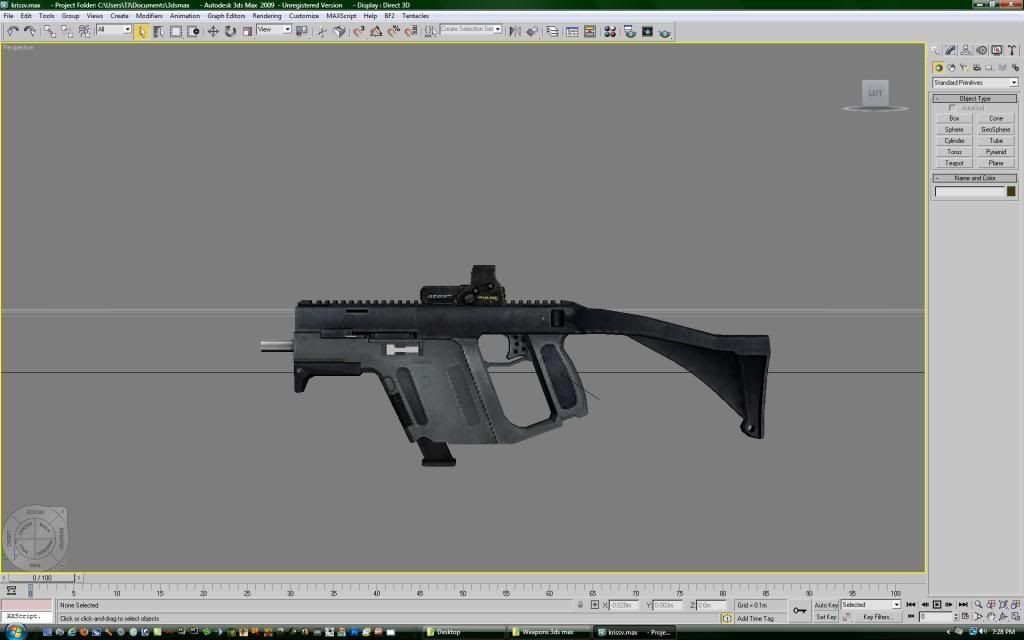The width and height of the screenshot is (1024, 640).
Task: Select the Cameras category icon
Action: click(x=977, y=67)
